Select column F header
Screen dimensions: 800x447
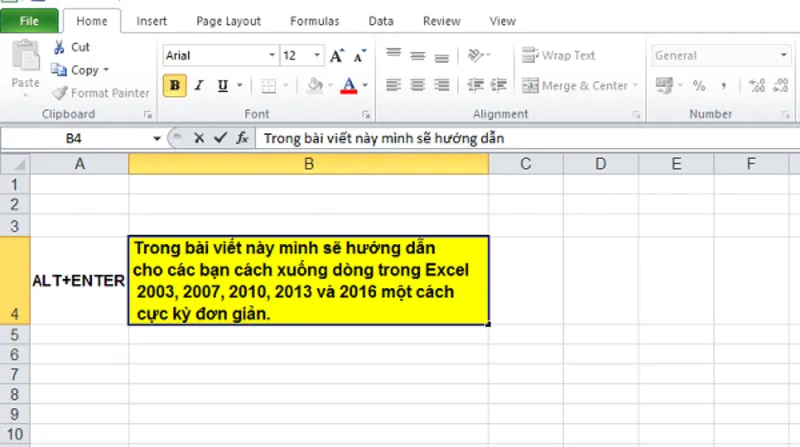(751, 164)
